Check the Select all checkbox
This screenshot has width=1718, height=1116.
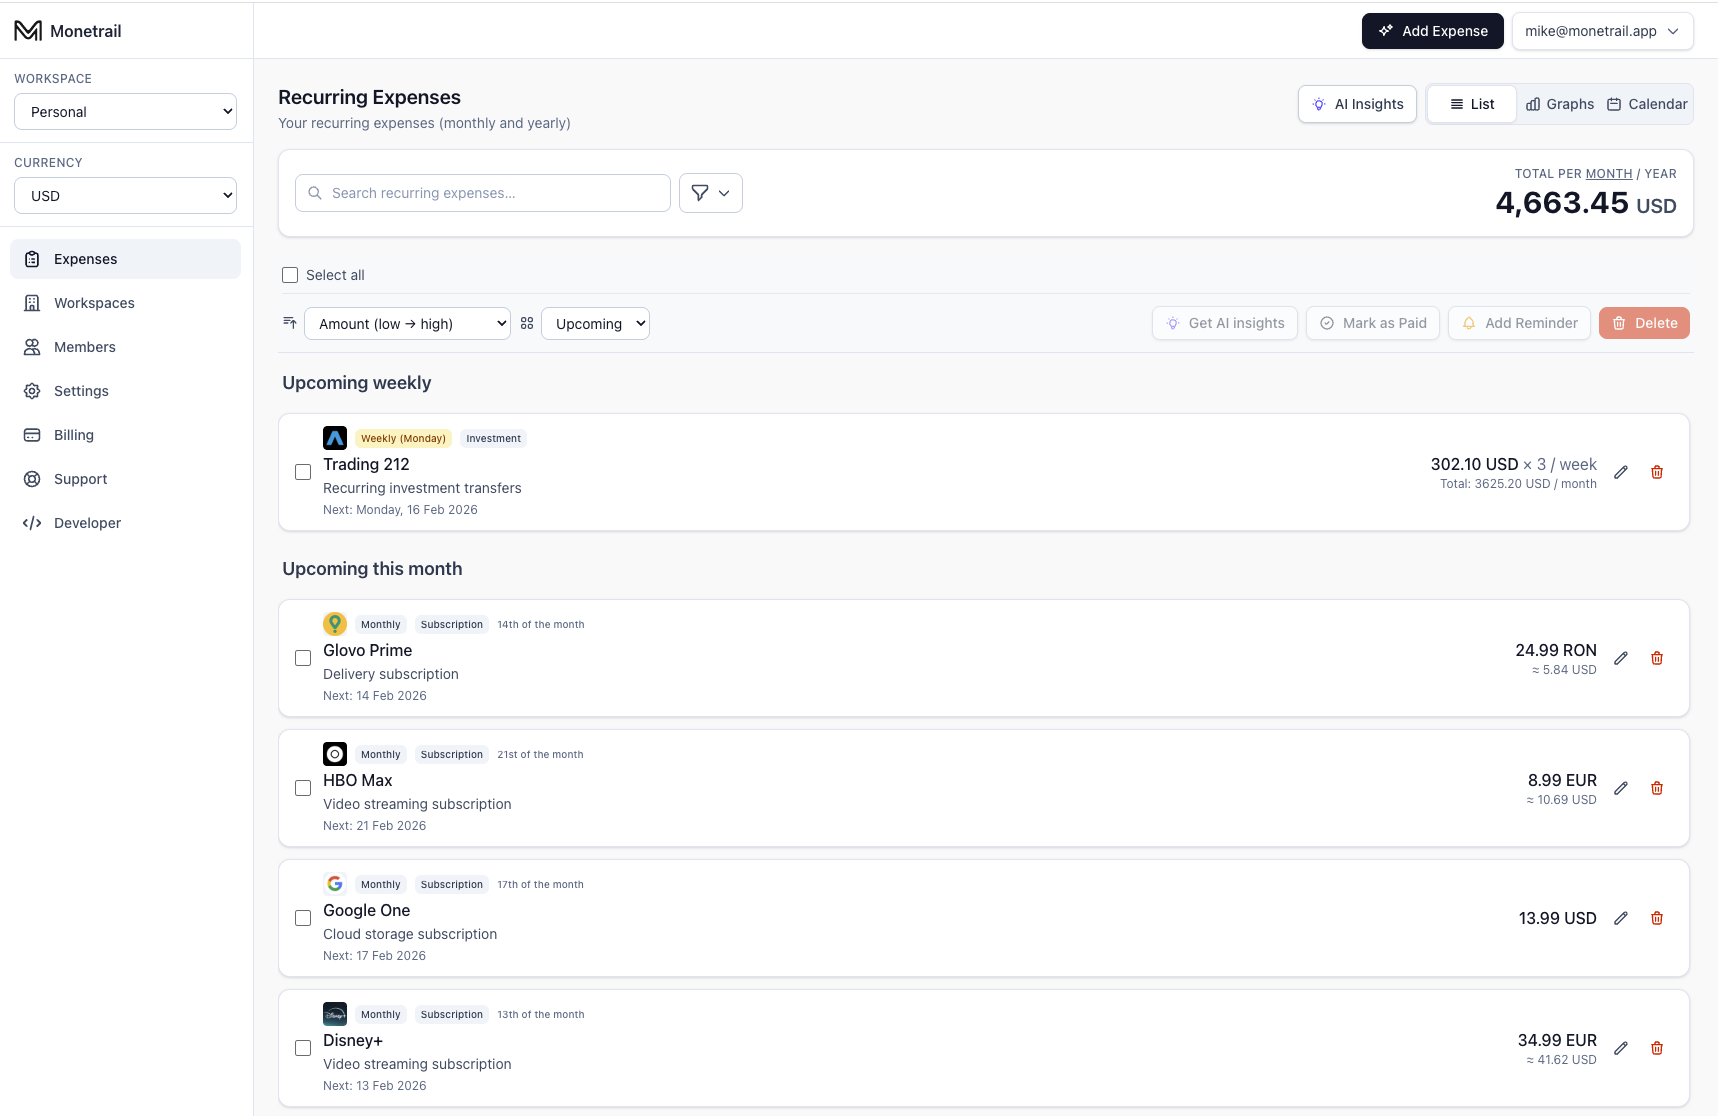(x=290, y=275)
